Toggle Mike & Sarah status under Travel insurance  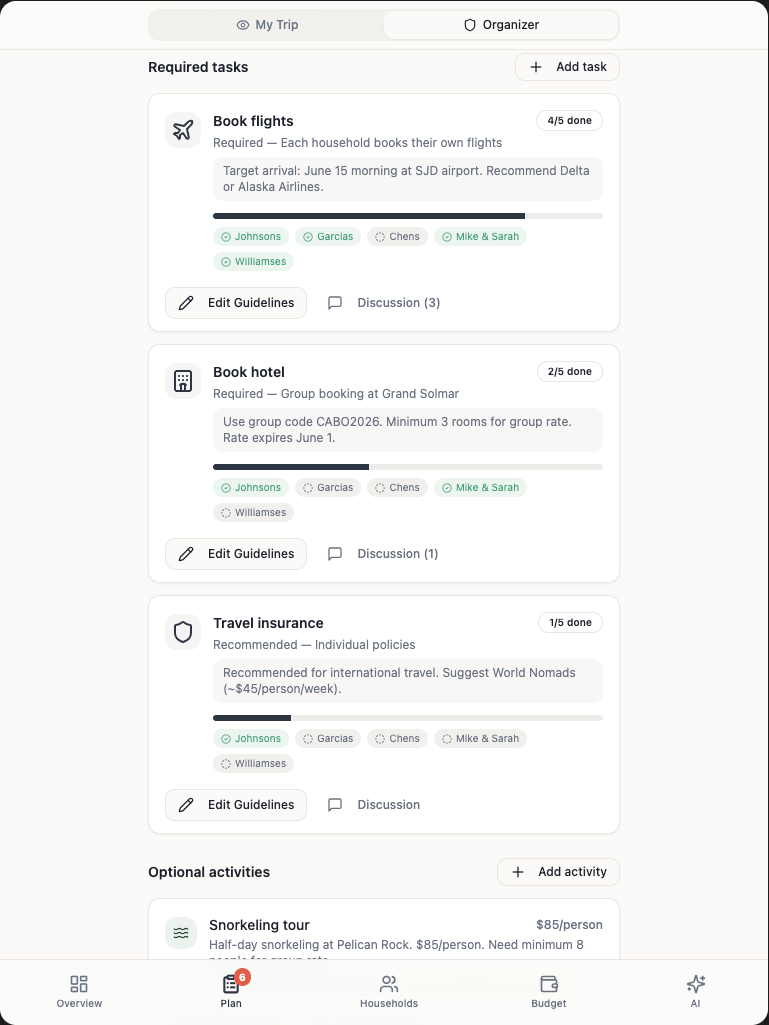tap(480, 739)
